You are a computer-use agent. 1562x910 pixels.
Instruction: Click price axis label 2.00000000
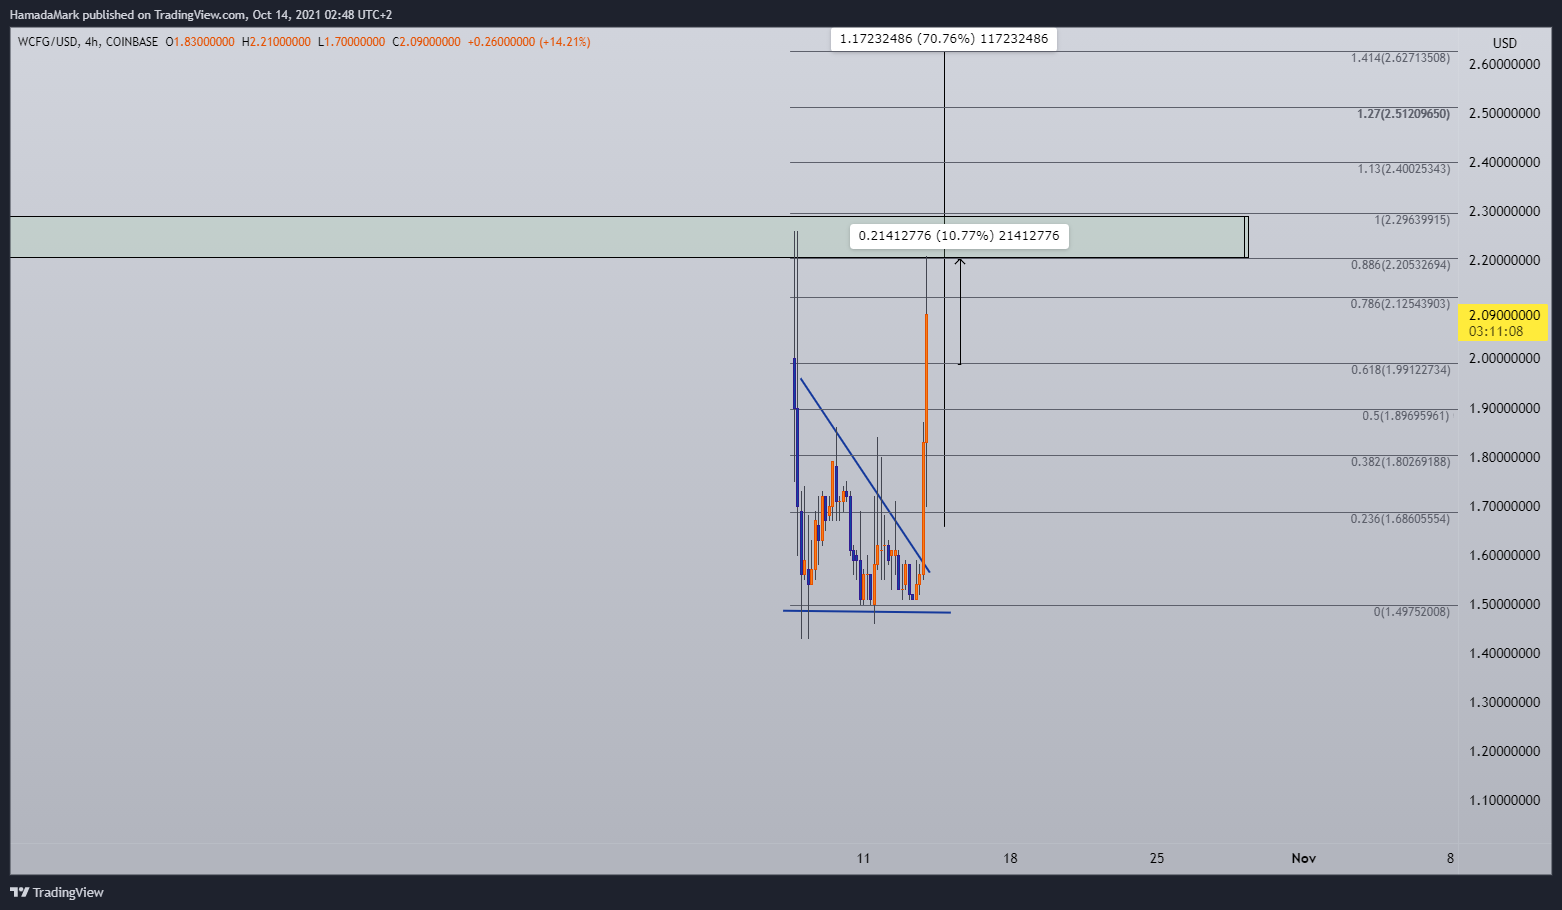tap(1504, 358)
